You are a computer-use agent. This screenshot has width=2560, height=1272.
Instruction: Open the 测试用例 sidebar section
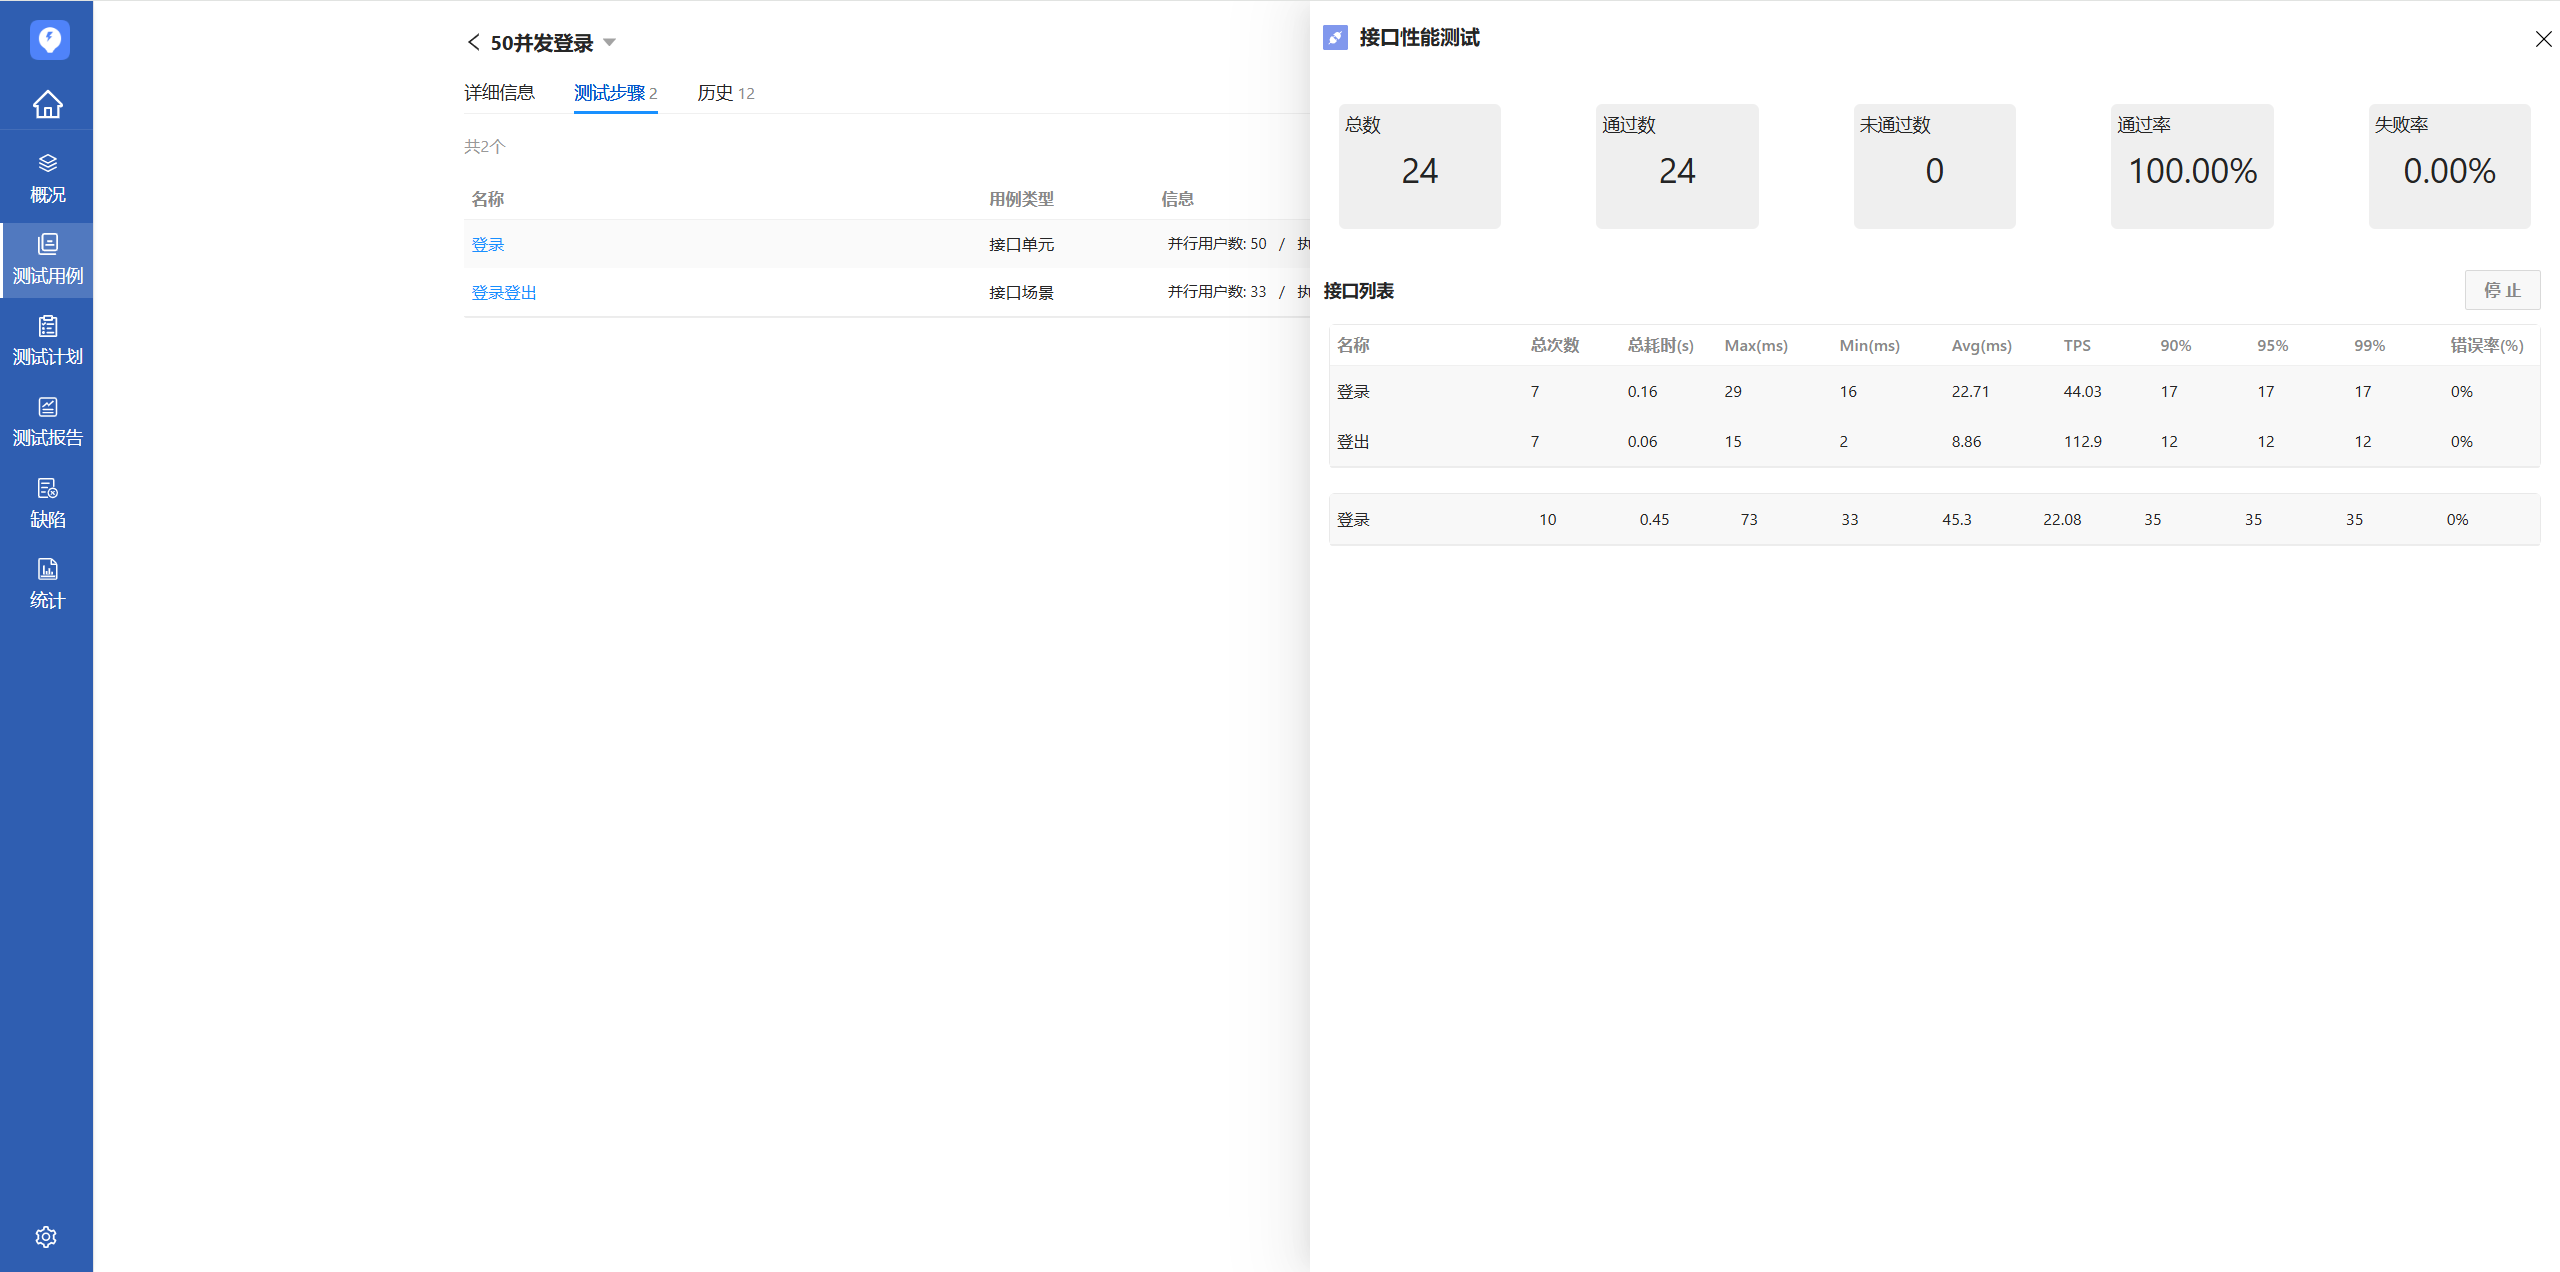47,259
